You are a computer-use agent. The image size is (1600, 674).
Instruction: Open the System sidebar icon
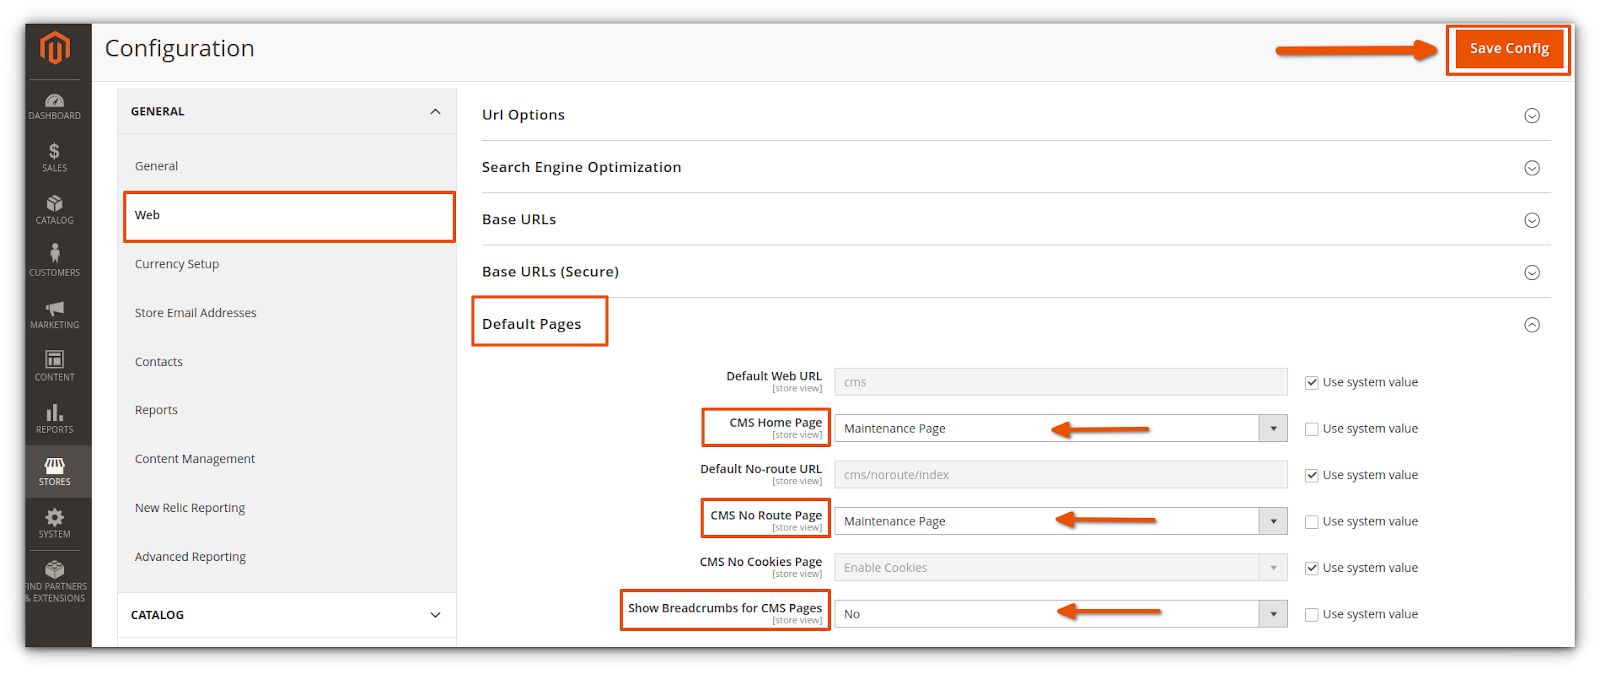pos(55,524)
